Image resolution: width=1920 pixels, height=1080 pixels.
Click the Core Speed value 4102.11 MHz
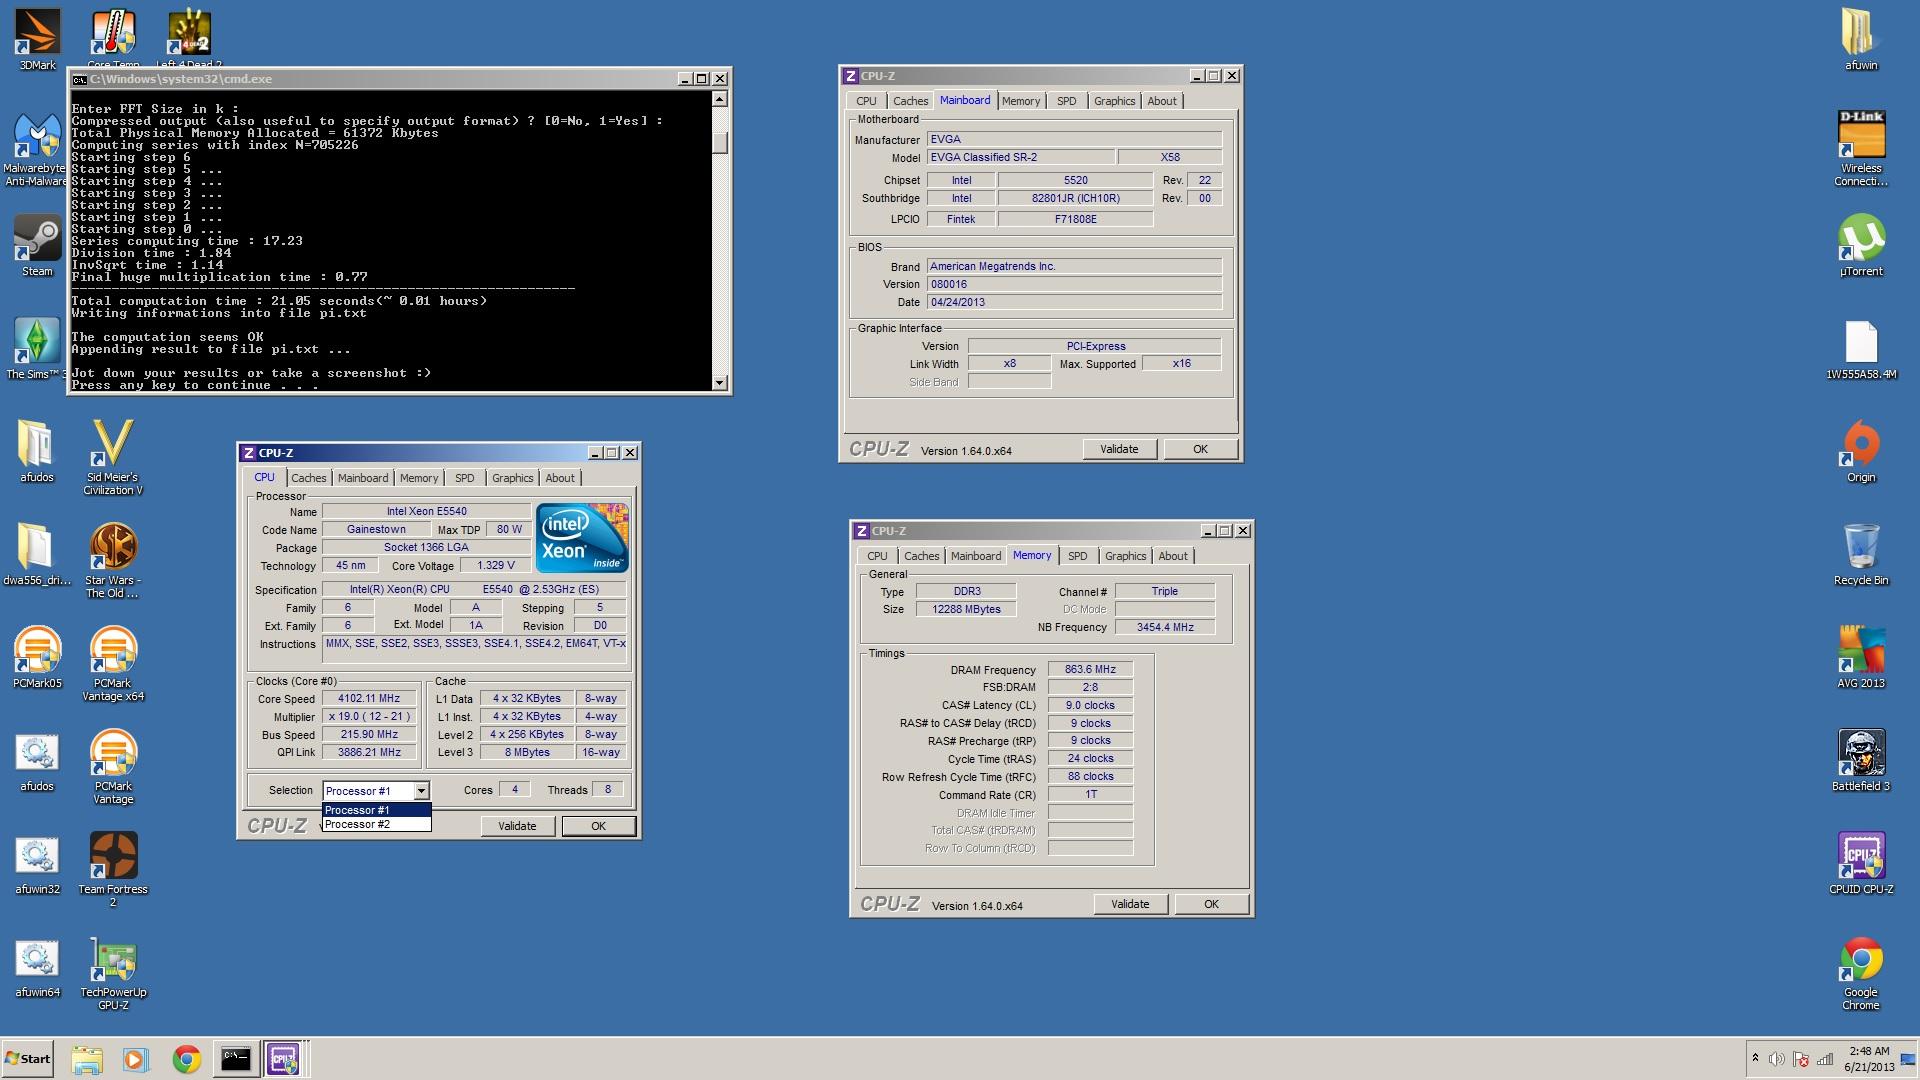coord(369,699)
